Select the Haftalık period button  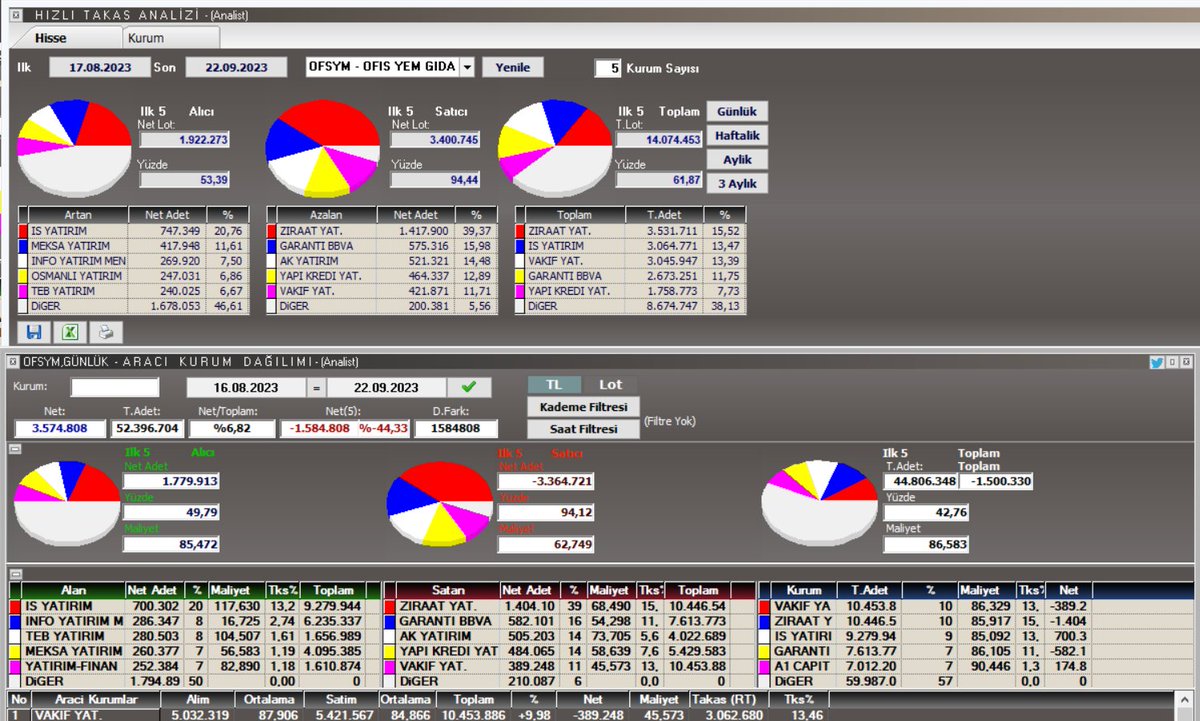pyautogui.click(x=737, y=135)
